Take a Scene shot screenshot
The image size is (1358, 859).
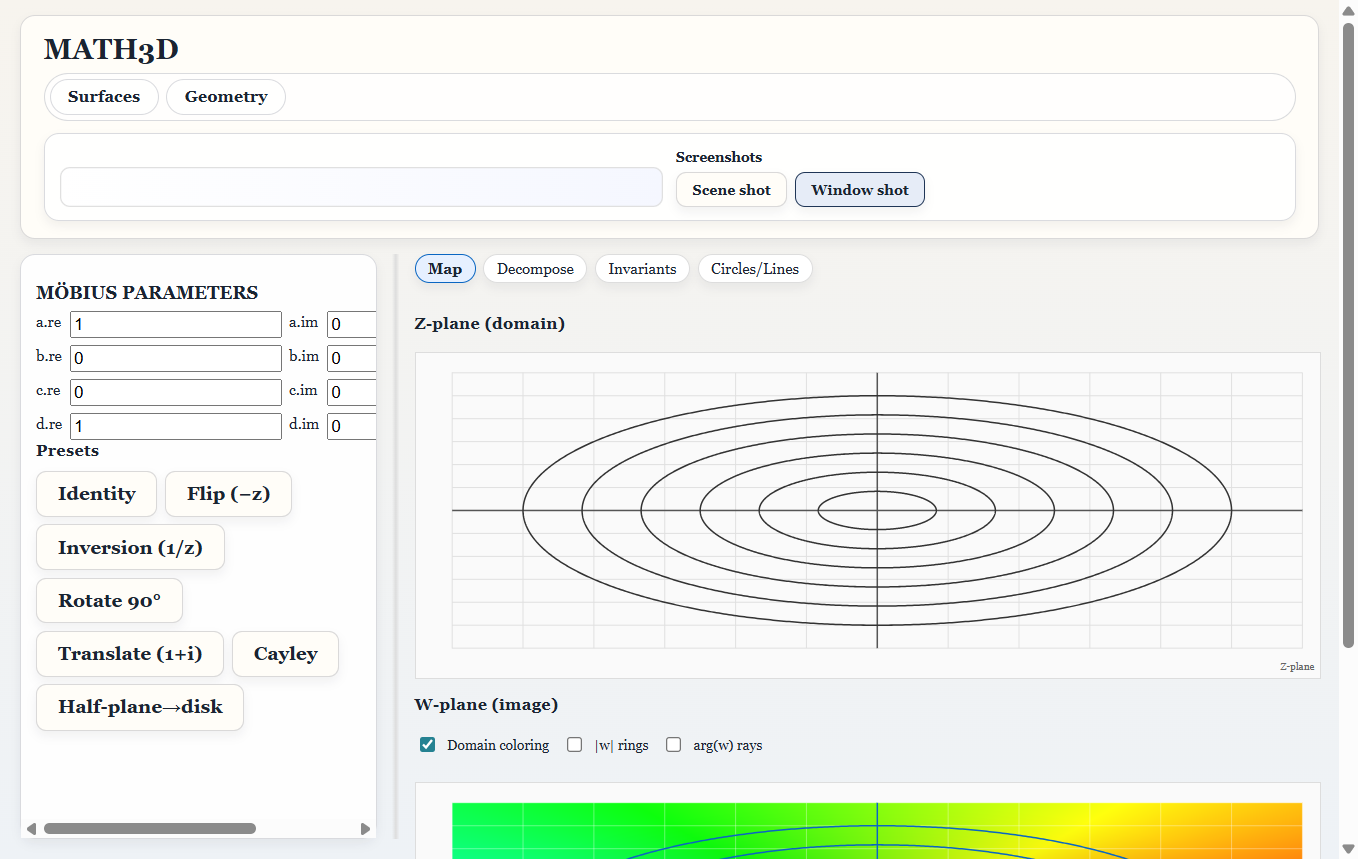(x=731, y=190)
